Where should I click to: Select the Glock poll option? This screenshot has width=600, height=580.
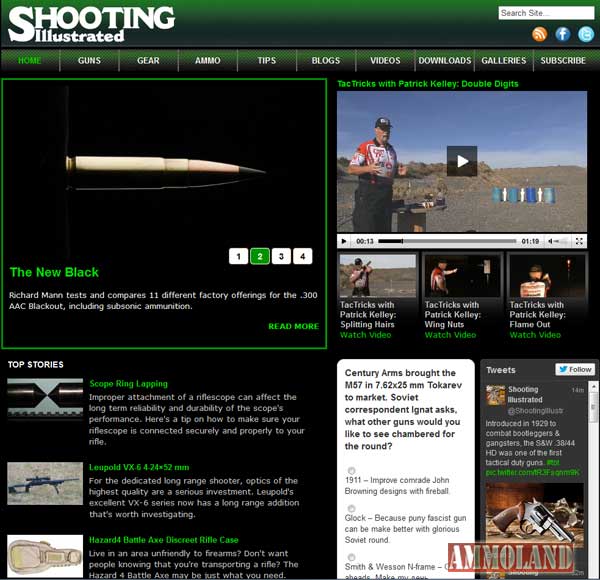(x=351, y=508)
